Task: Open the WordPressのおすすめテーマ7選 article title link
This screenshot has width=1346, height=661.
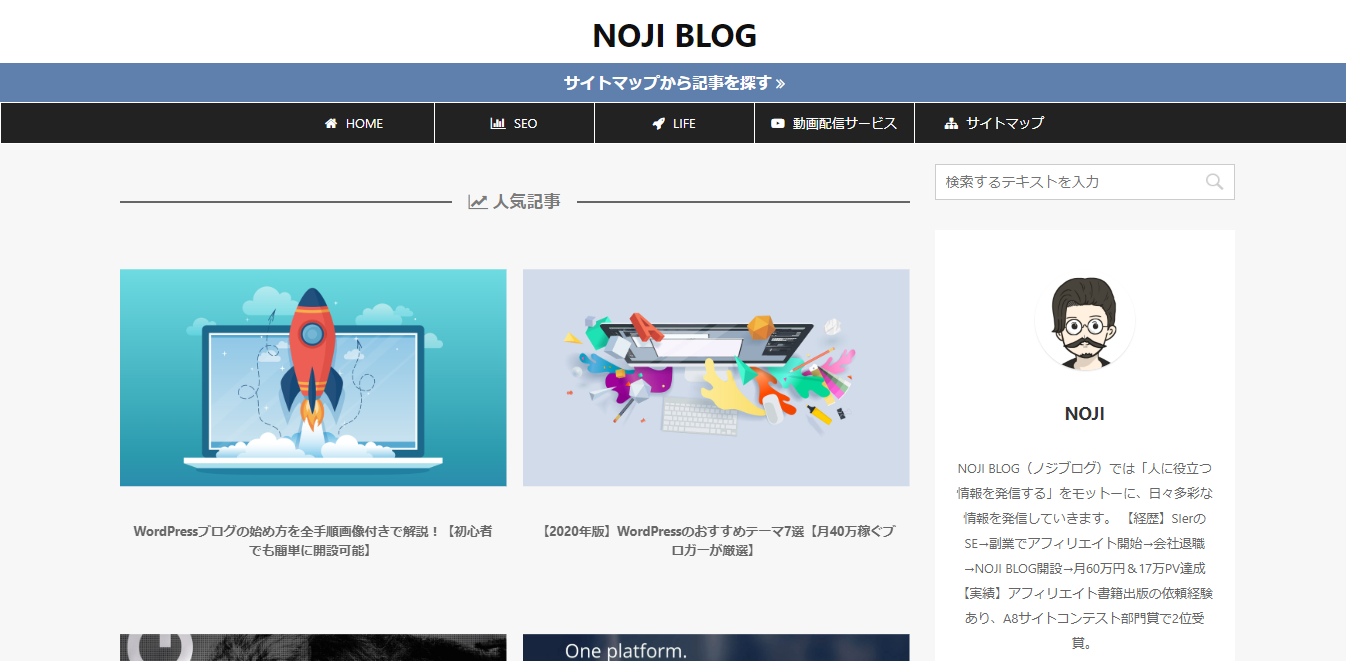Action: click(716, 541)
